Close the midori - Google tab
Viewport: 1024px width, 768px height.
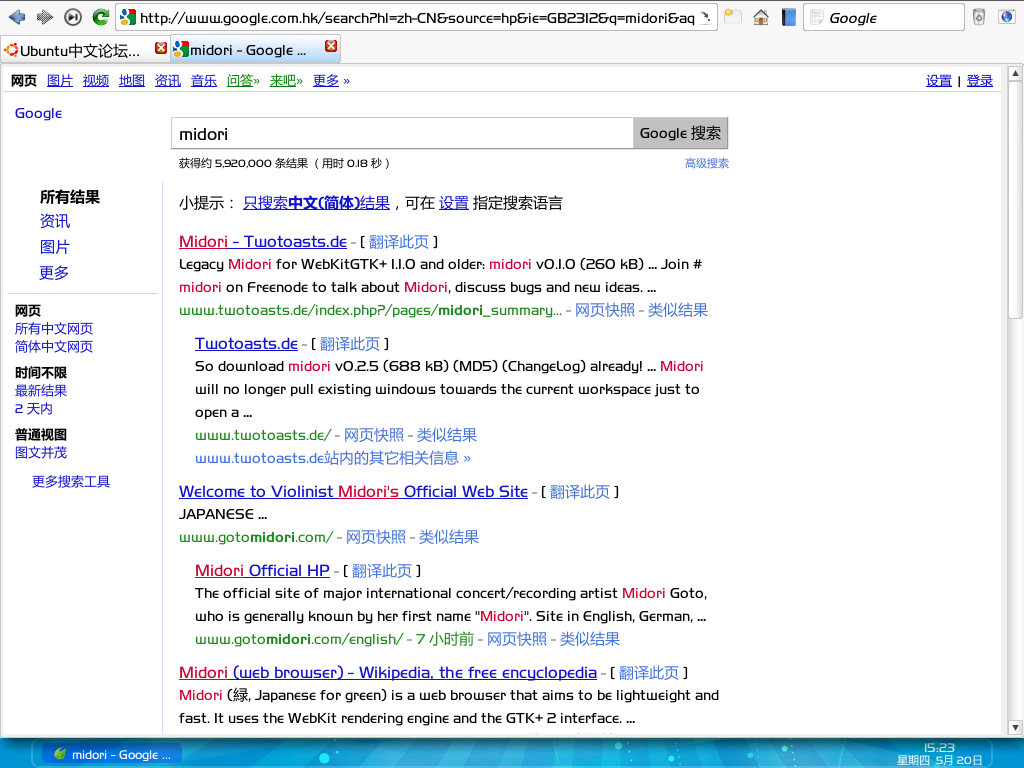(331, 46)
